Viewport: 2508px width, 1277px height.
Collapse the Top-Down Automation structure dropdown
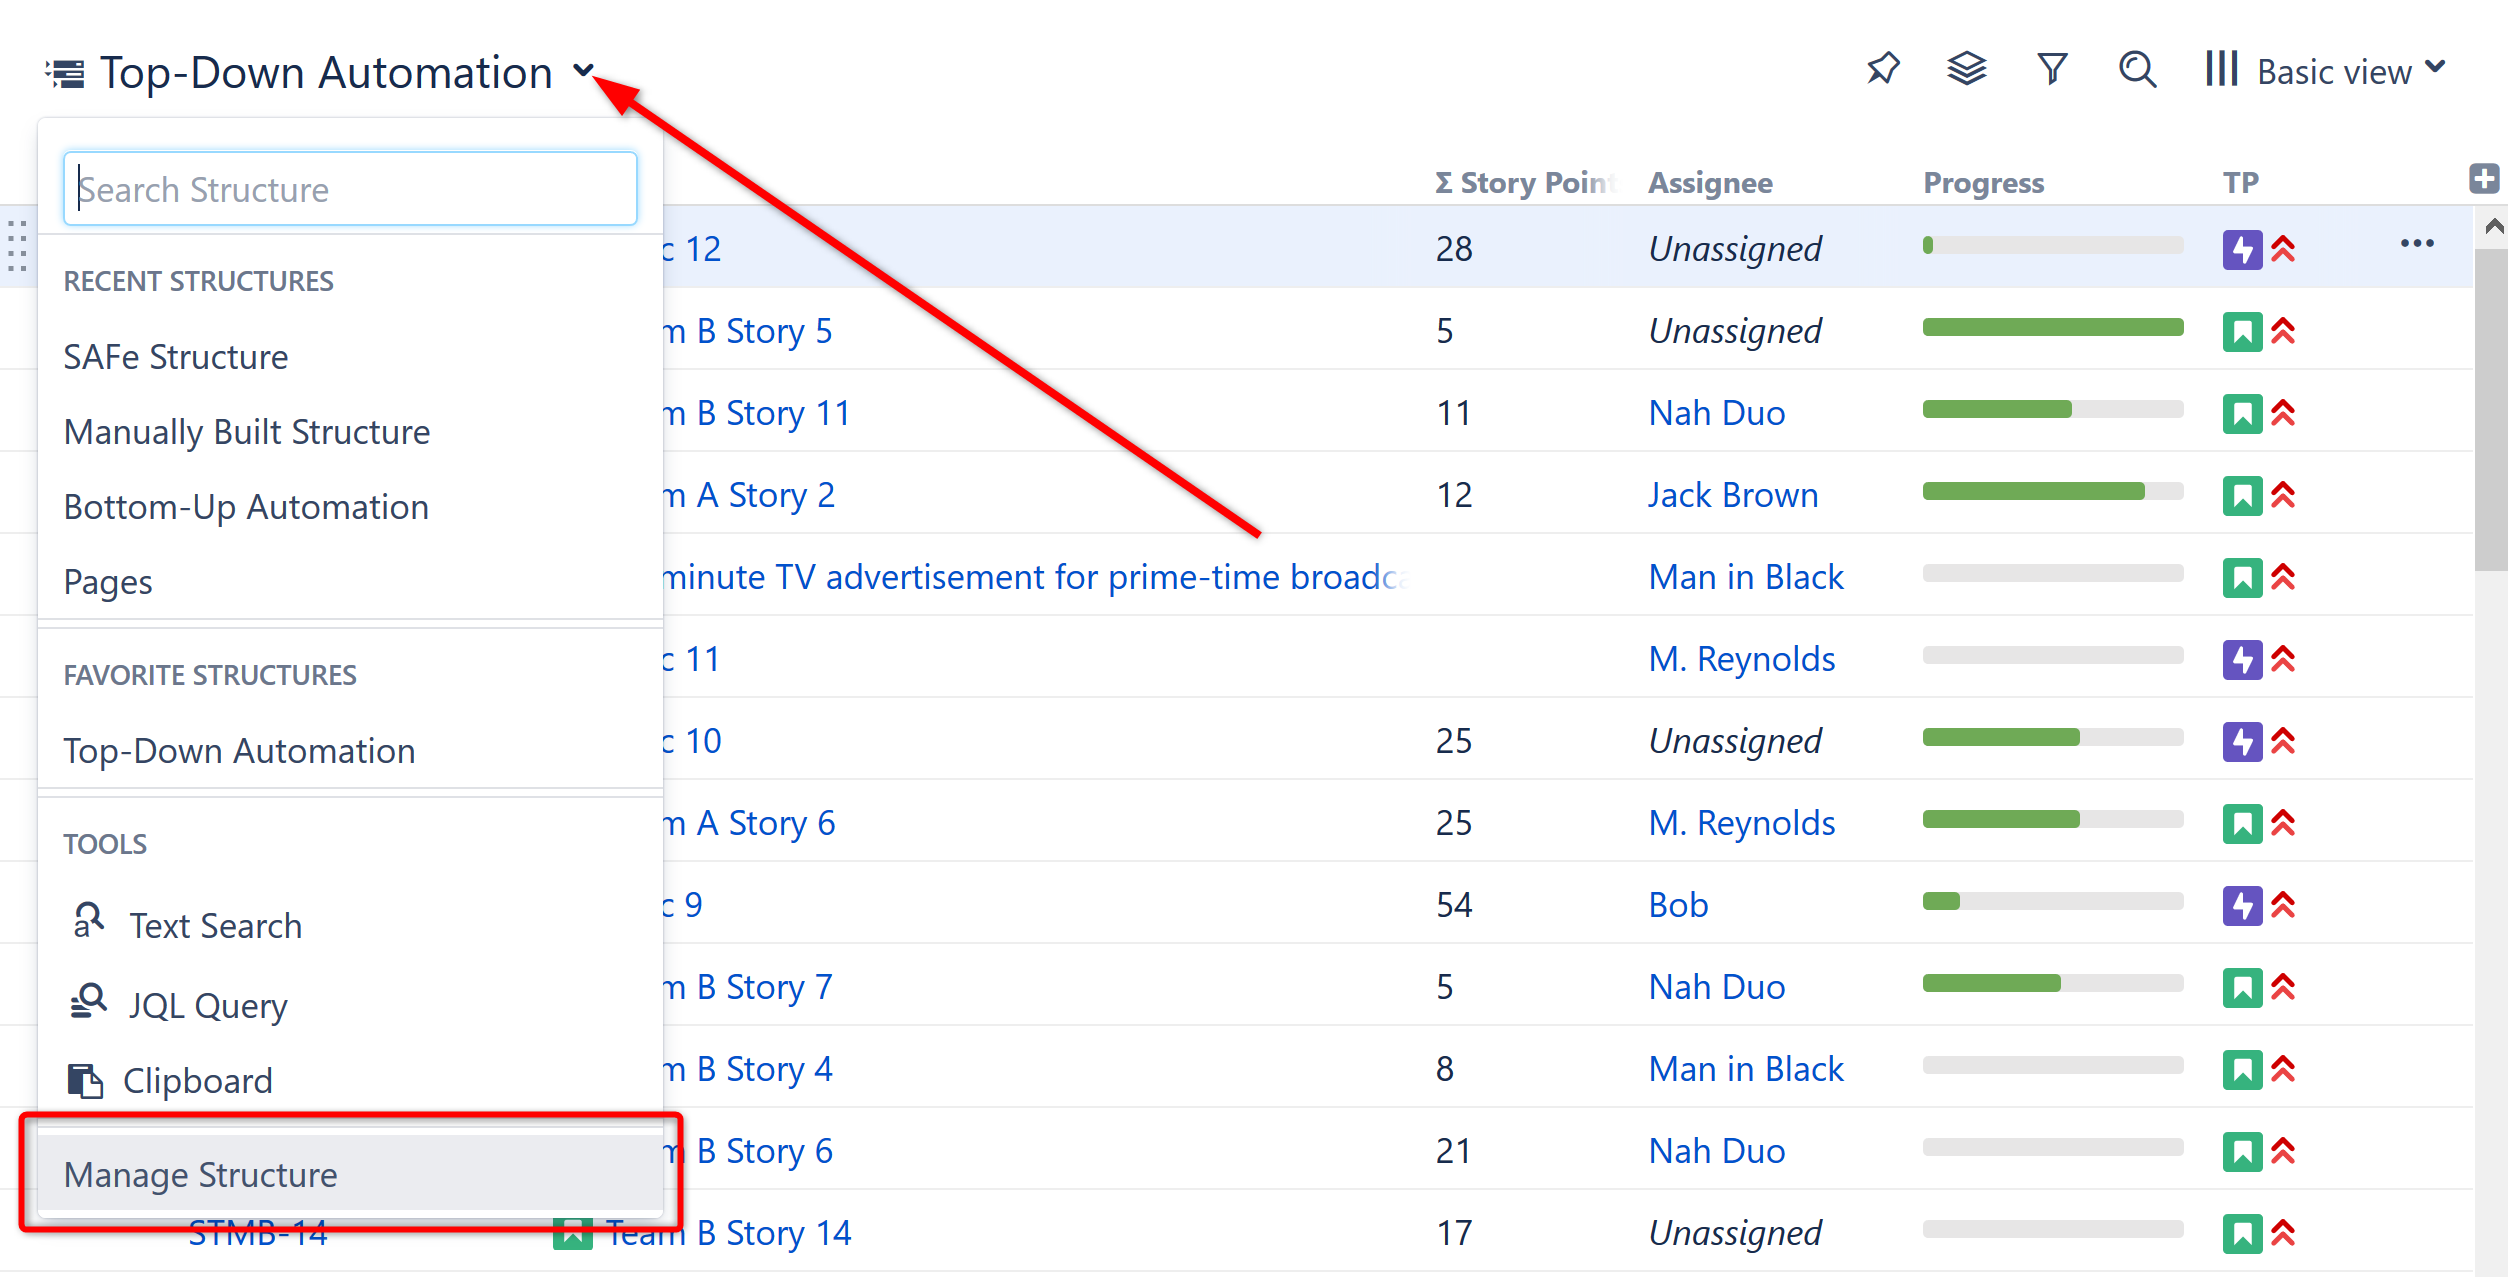(x=585, y=70)
